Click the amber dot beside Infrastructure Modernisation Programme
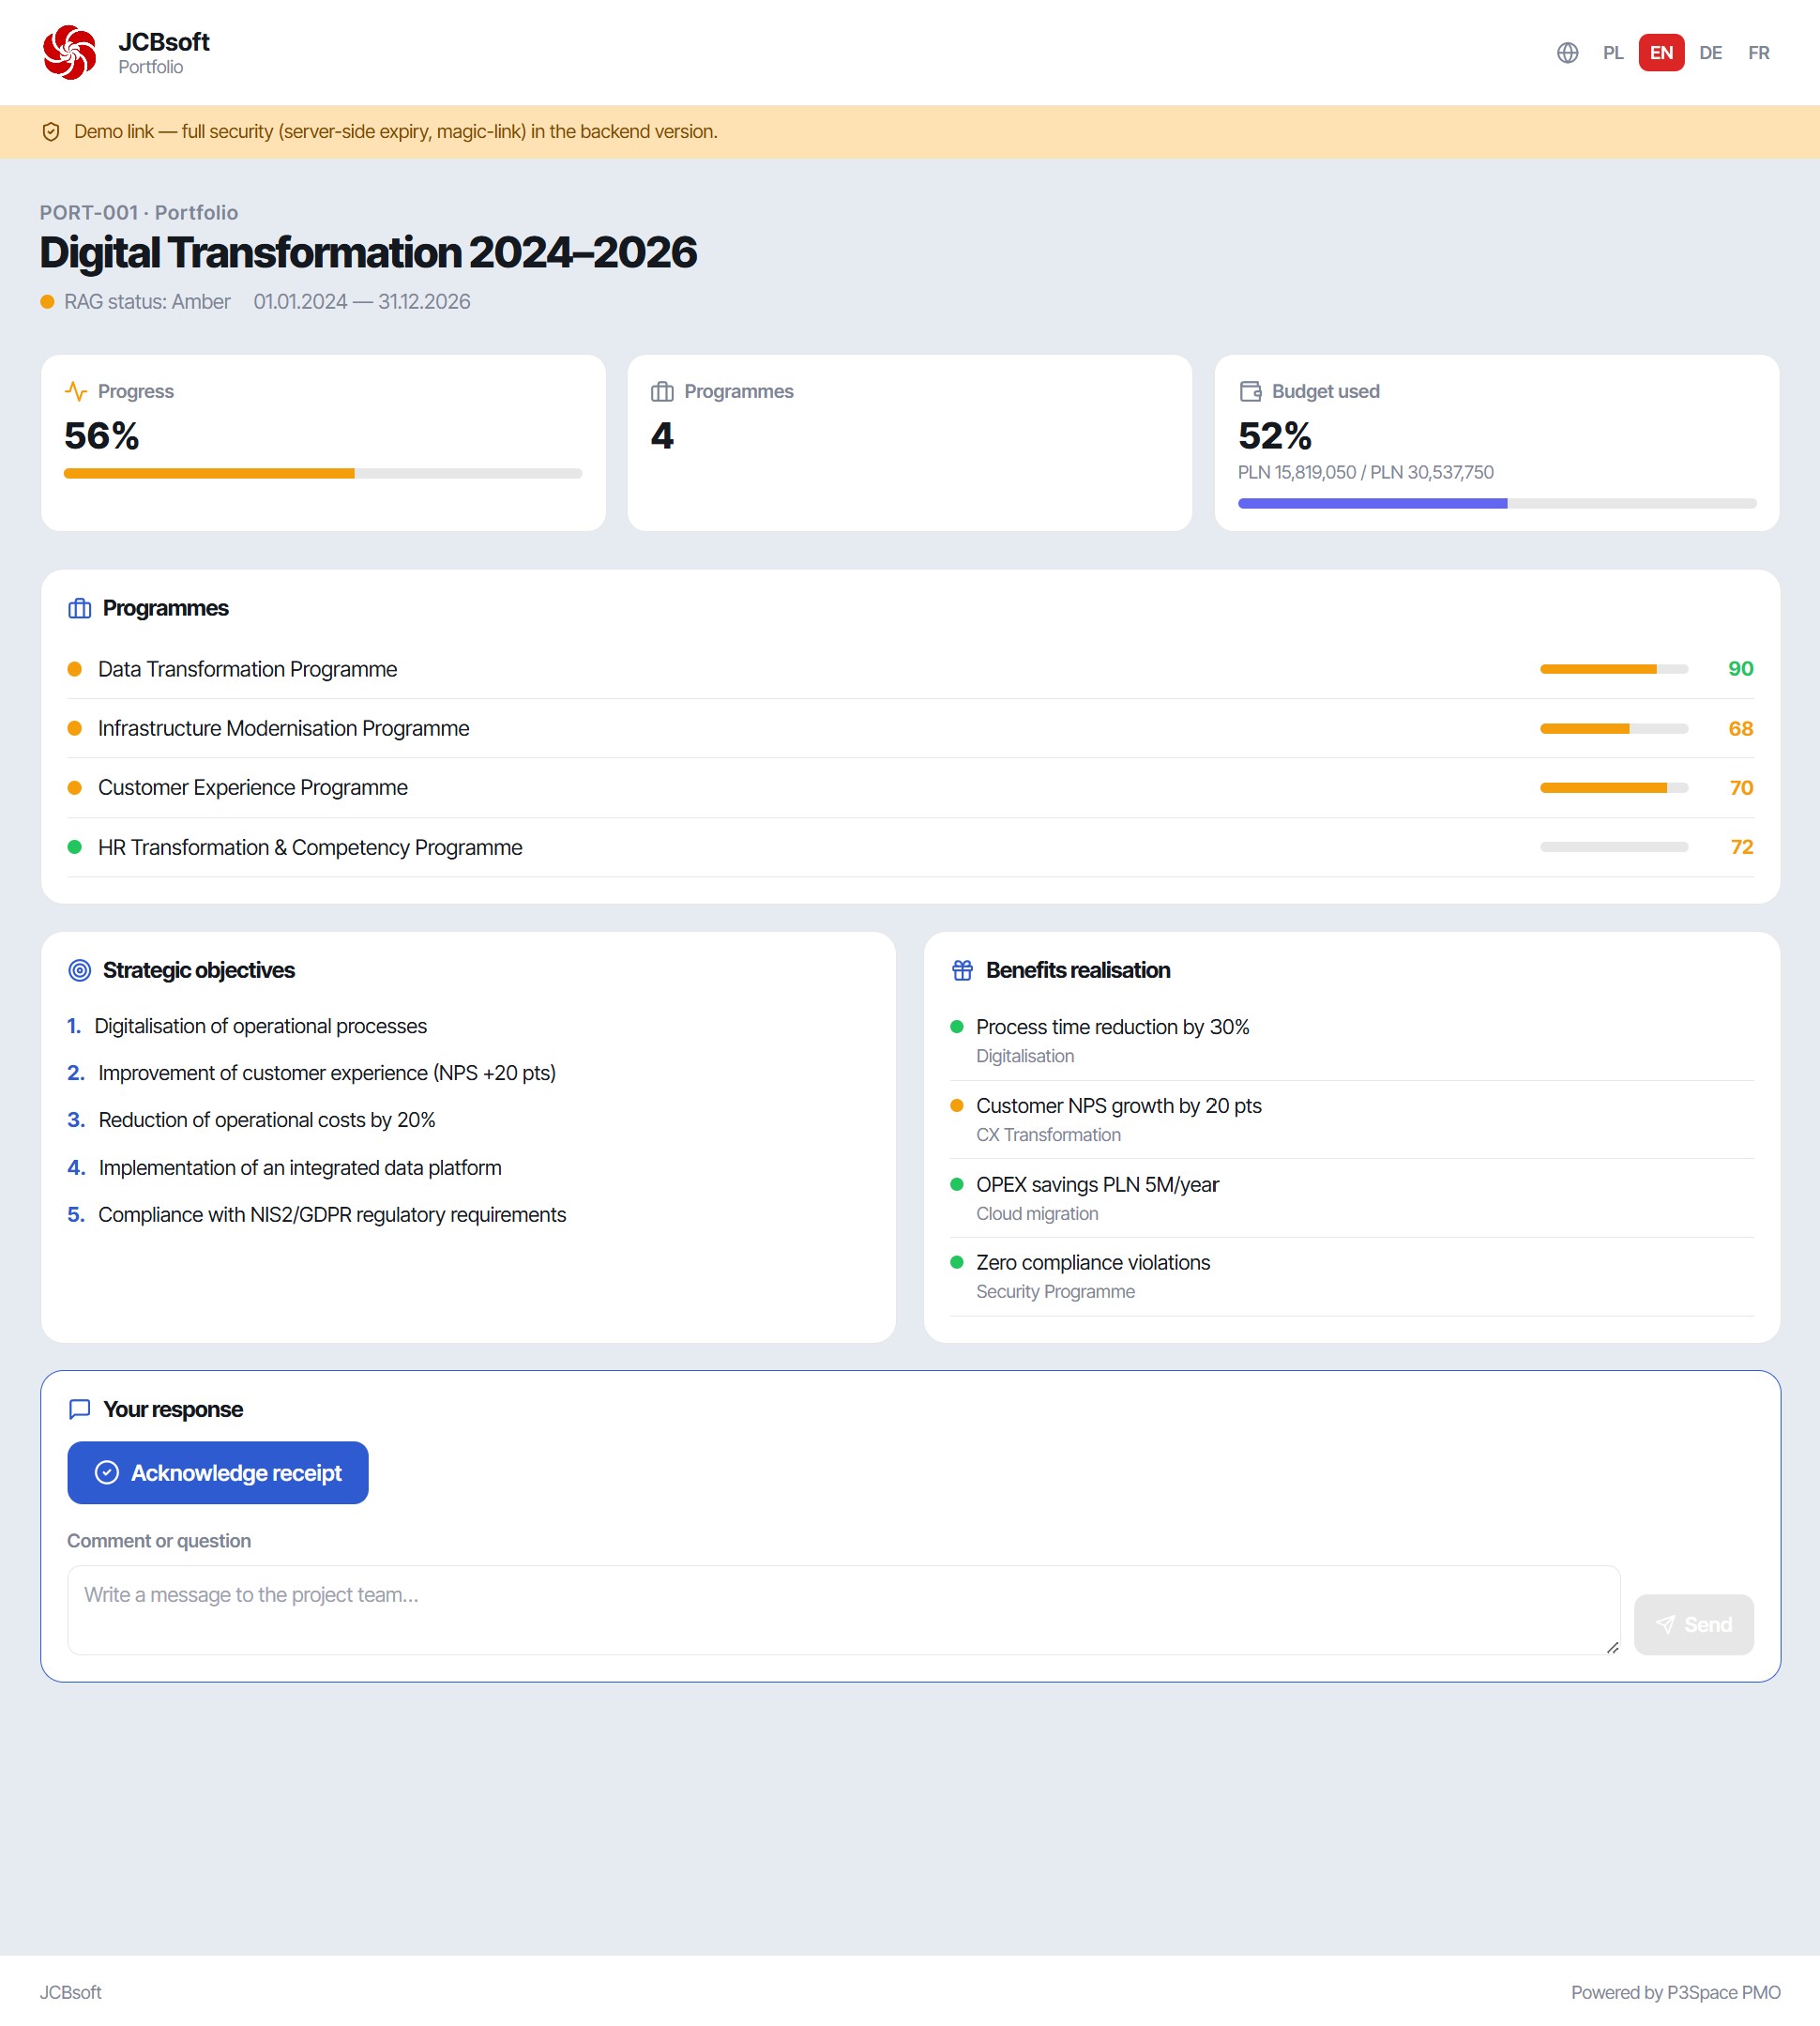The width and height of the screenshot is (1820, 2026). (x=74, y=728)
